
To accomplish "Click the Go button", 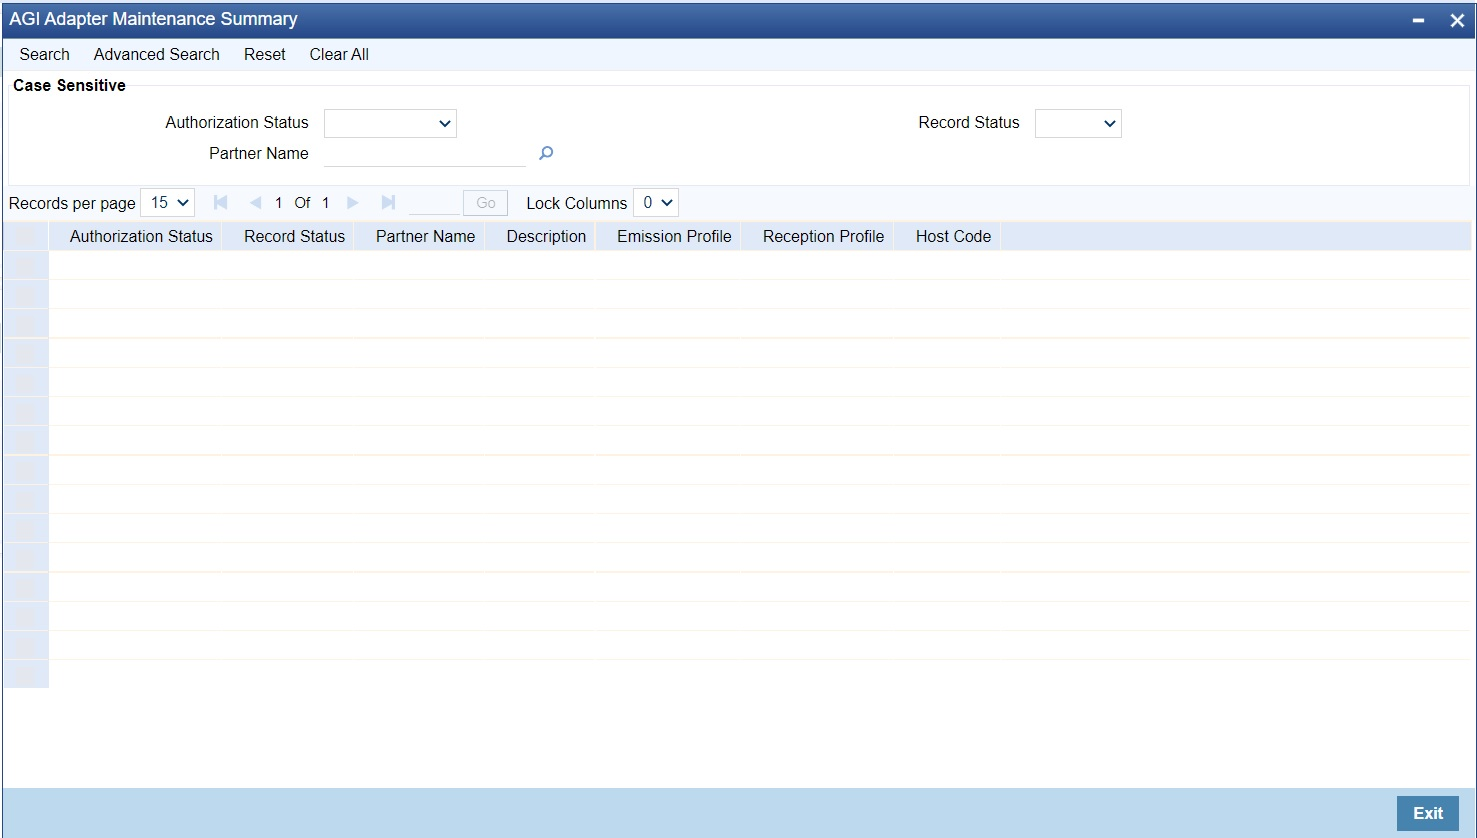I will tap(486, 203).
